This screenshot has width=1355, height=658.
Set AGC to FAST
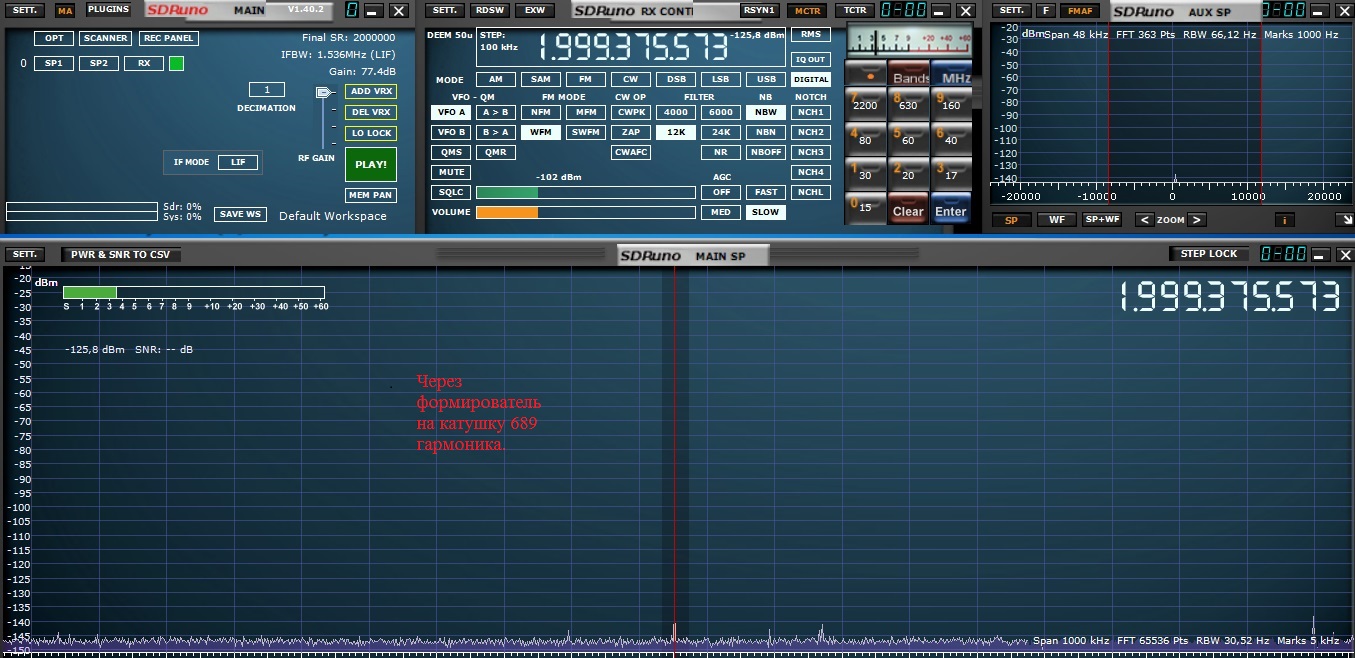pos(766,192)
